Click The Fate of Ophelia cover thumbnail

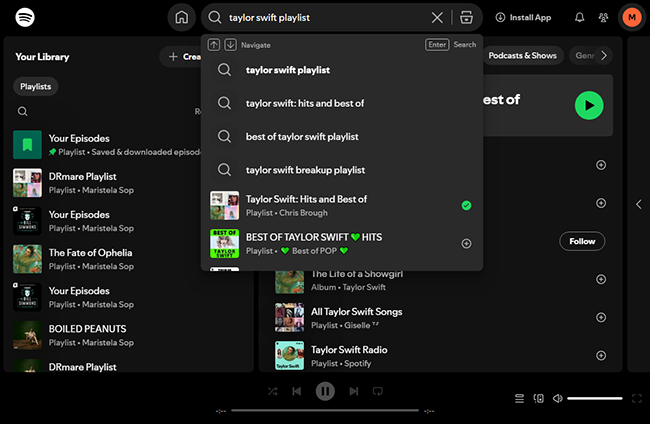(x=27, y=259)
